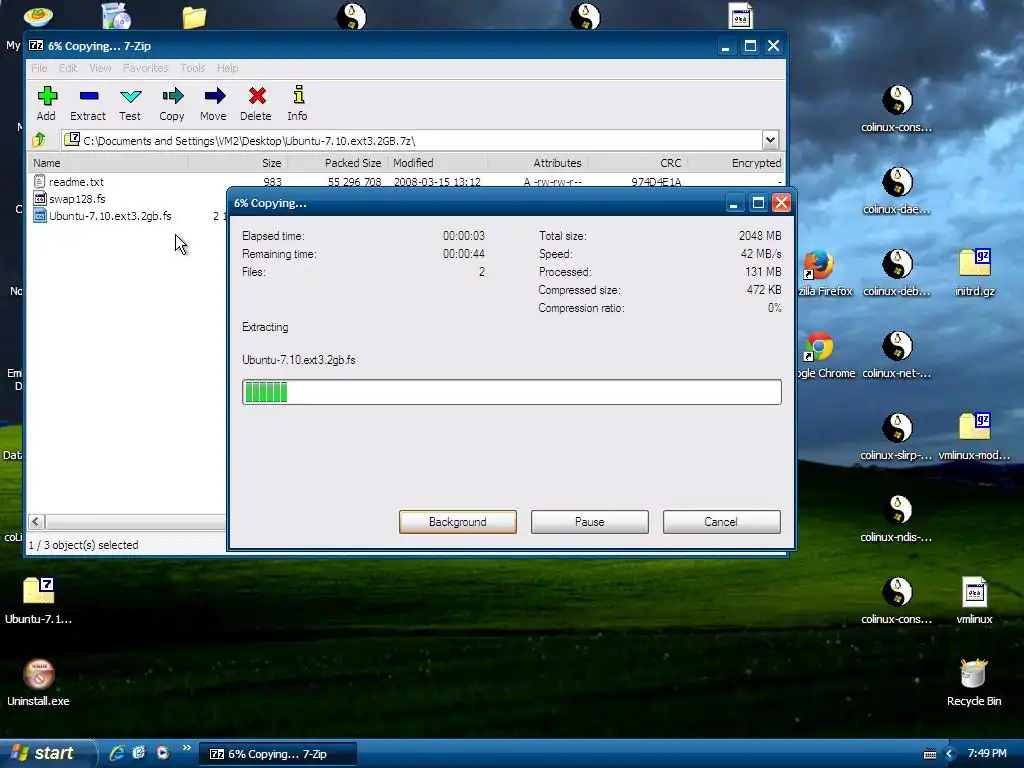Image resolution: width=1024 pixels, height=768 pixels.
Task: Click the green extraction progress bar
Action: pyautogui.click(x=512, y=392)
